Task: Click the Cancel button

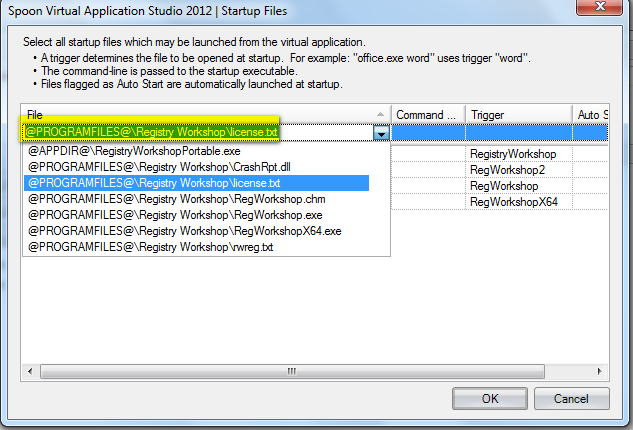Action: 571,399
